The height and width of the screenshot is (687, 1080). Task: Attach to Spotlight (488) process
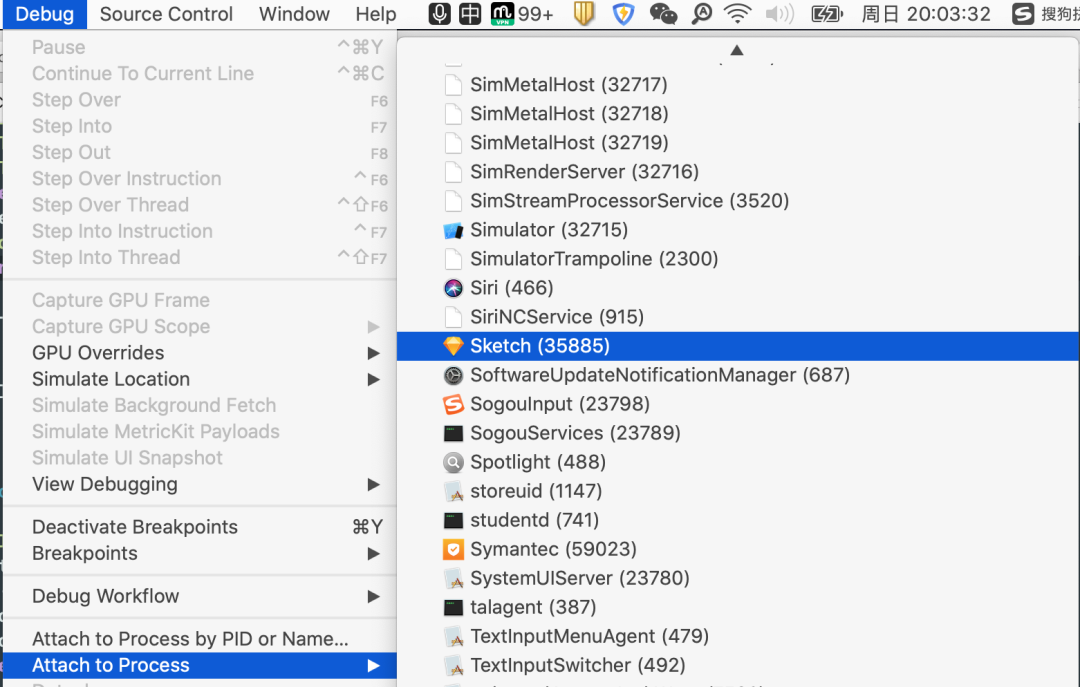(x=738, y=462)
